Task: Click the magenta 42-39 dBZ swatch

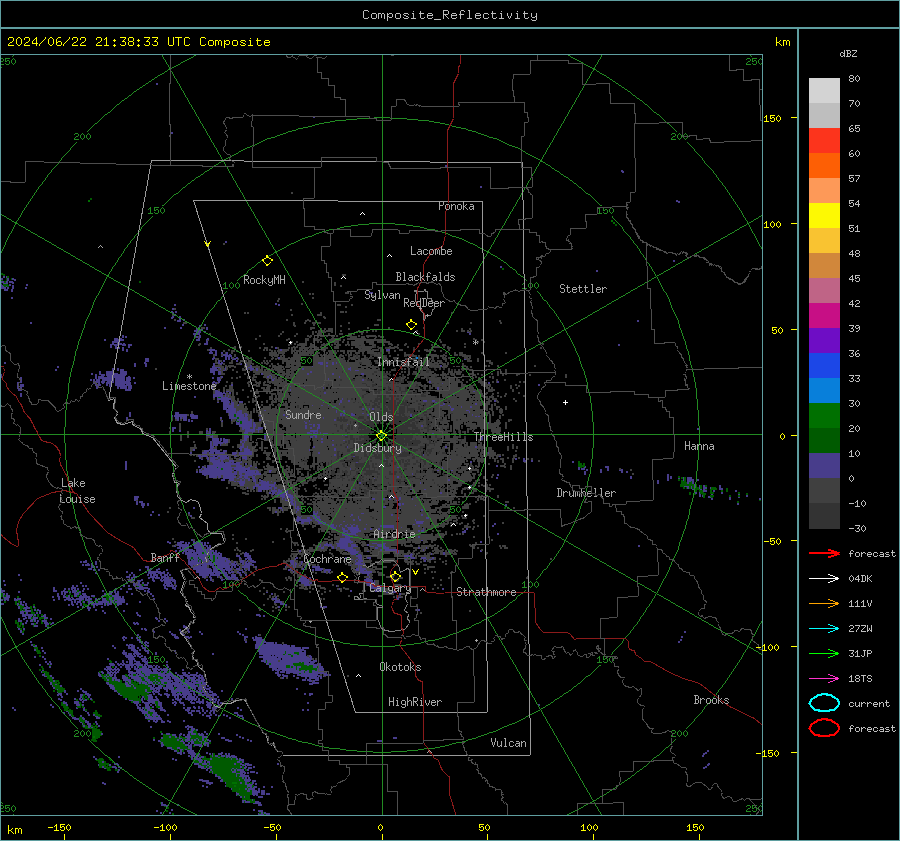Action: click(824, 315)
